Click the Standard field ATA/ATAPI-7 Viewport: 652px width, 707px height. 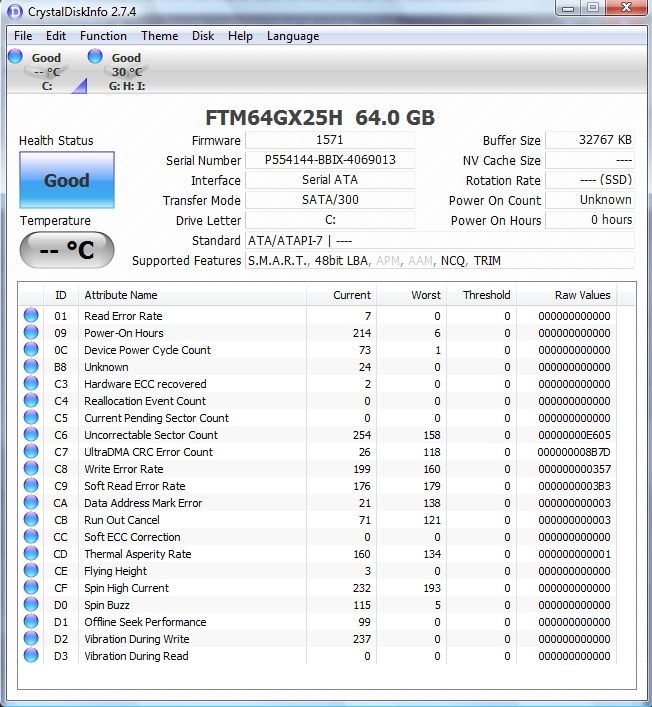(440, 241)
